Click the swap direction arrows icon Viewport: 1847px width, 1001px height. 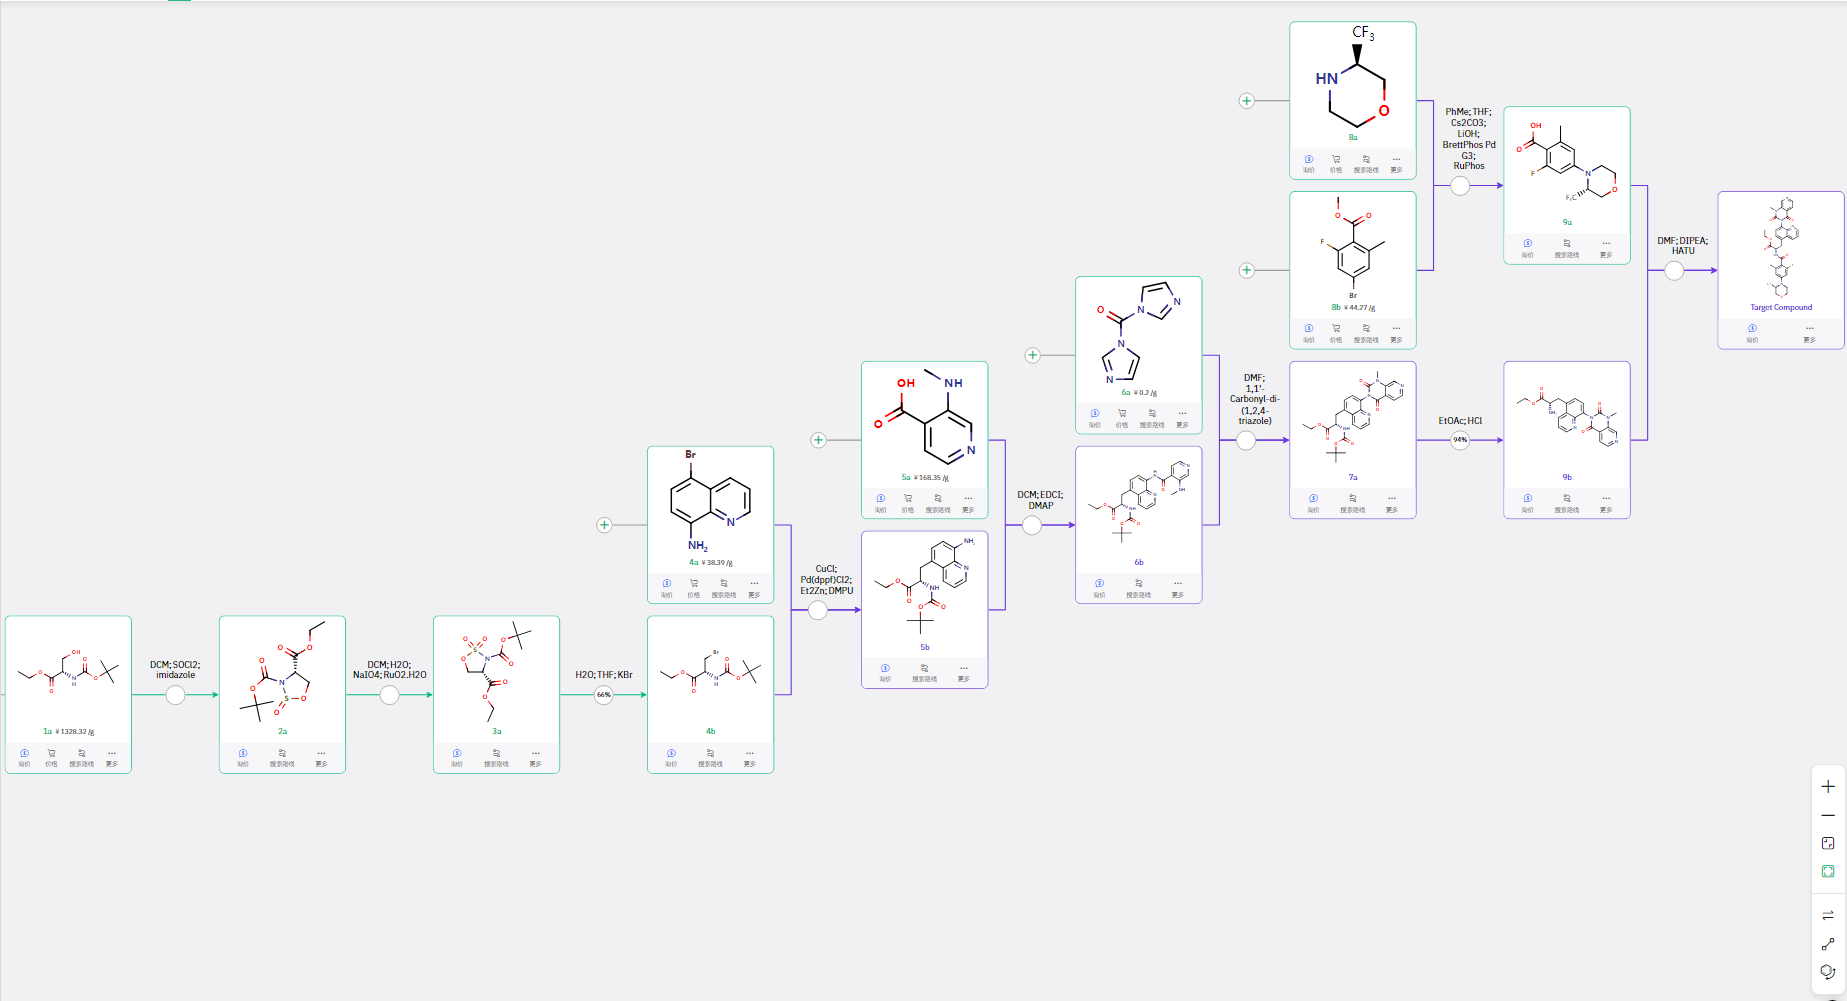point(1828,914)
